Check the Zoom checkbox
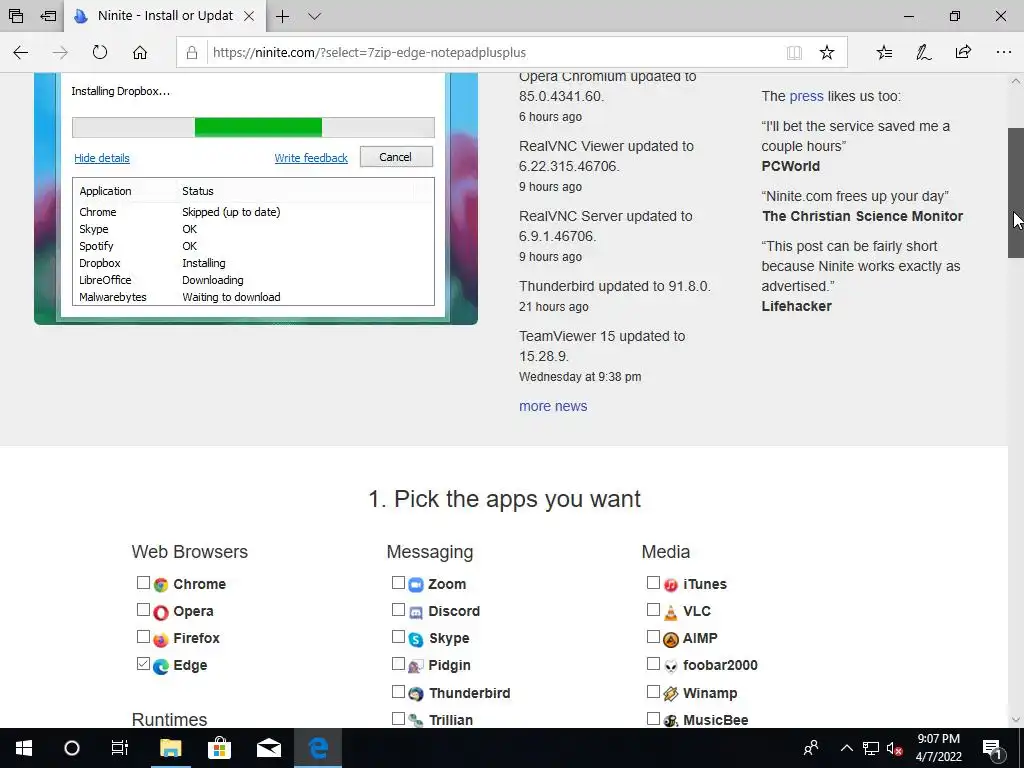This screenshot has width=1024, height=768. (x=398, y=583)
